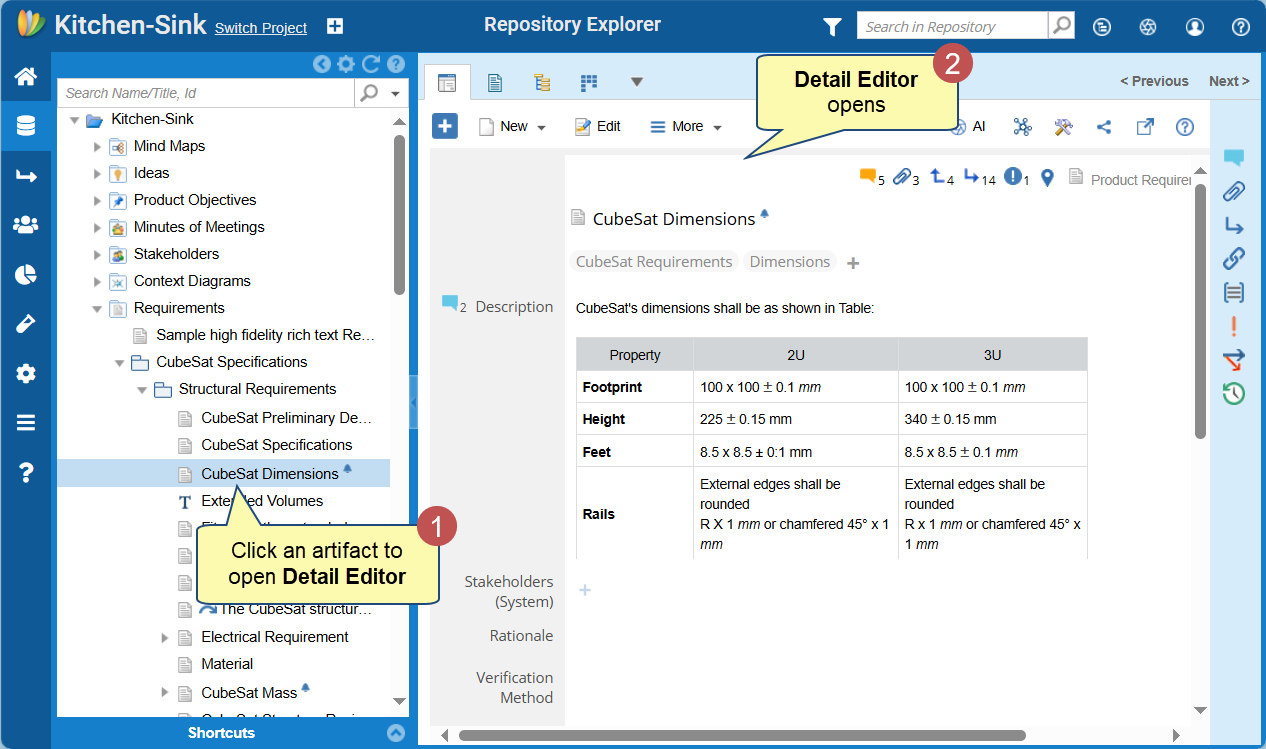Expand the Mind Maps tree node
This screenshot has width=1266, height=749.
pyautogui.click(x=97, y=146)
